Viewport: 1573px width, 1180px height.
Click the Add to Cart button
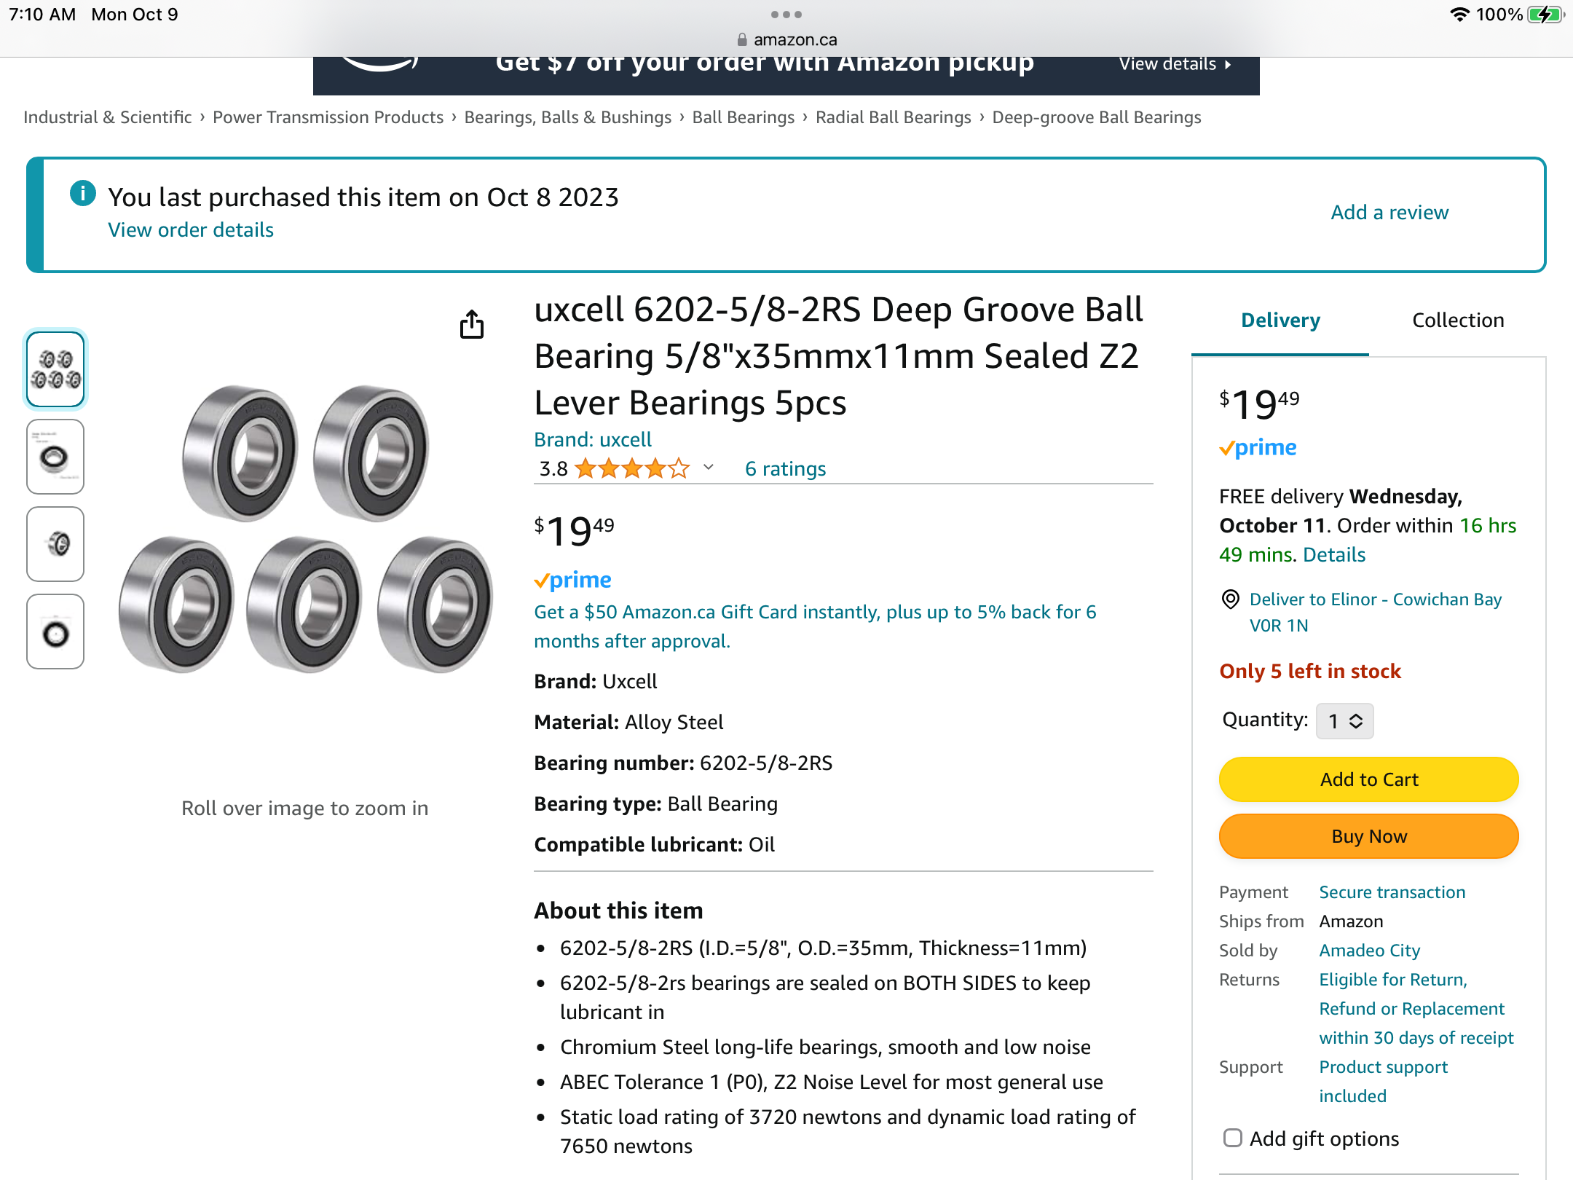pyautogui.click(x=1369, y=779)
